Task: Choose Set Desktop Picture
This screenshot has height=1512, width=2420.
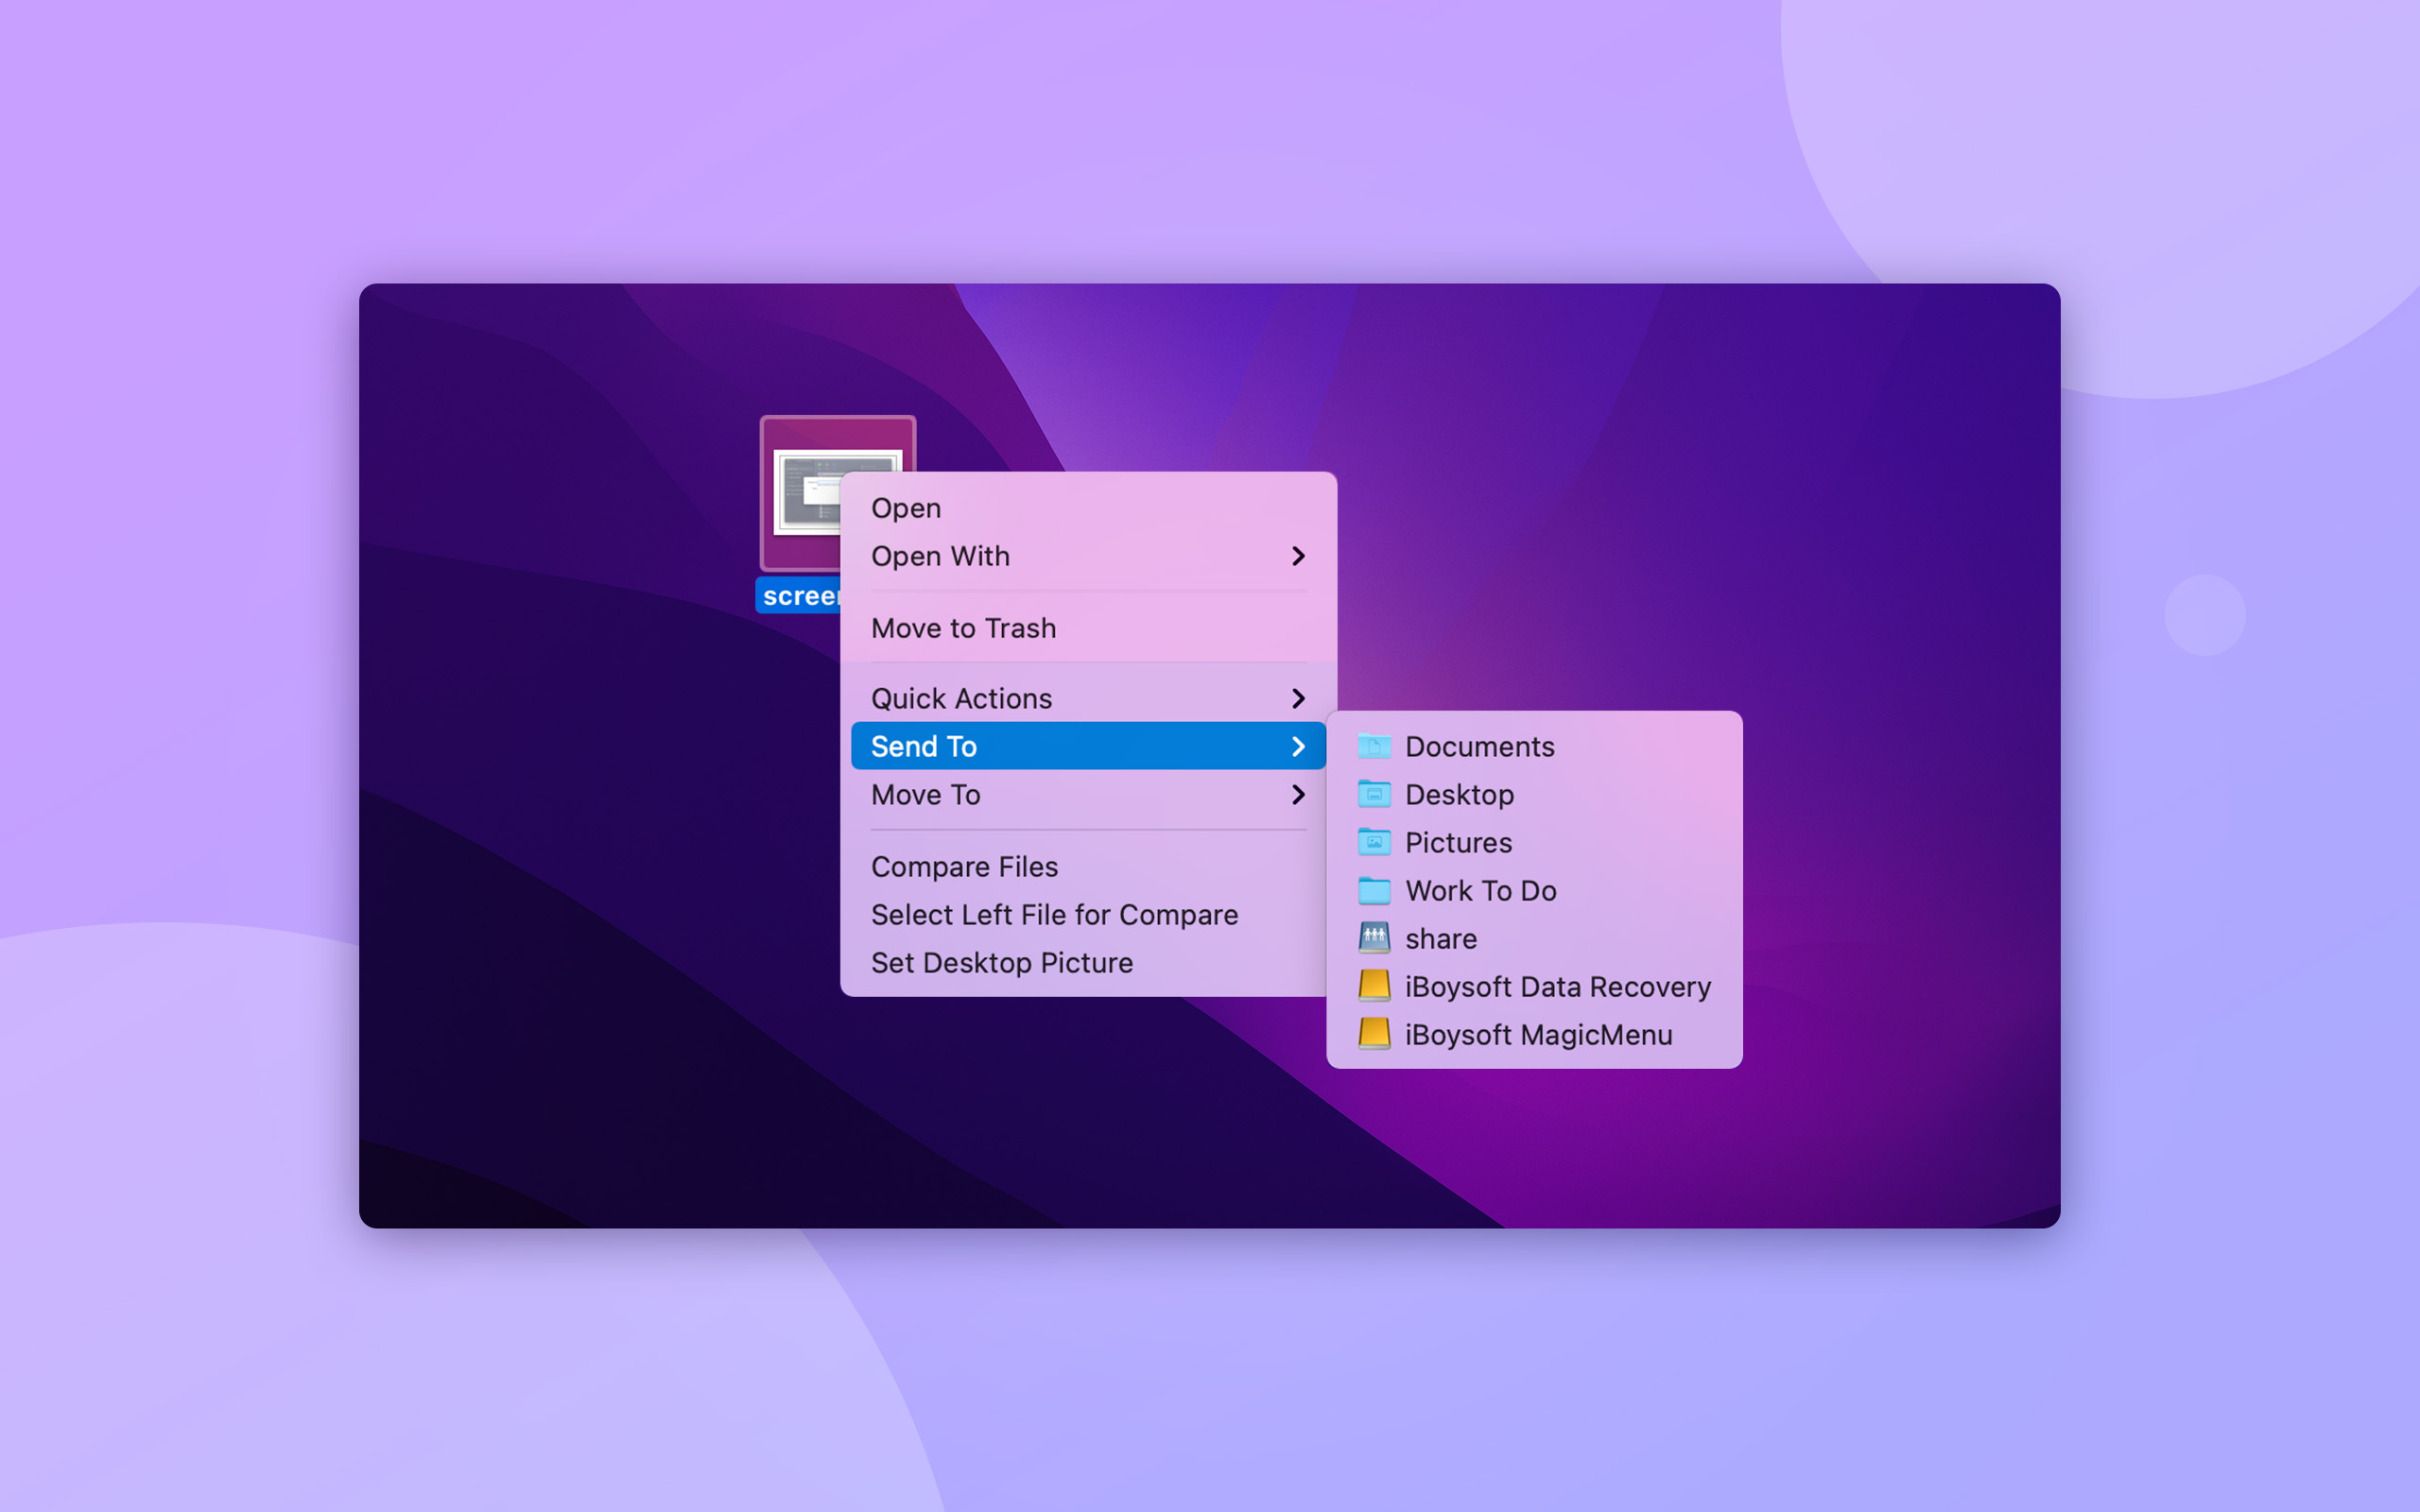Action: click(x=1088, y=962)
